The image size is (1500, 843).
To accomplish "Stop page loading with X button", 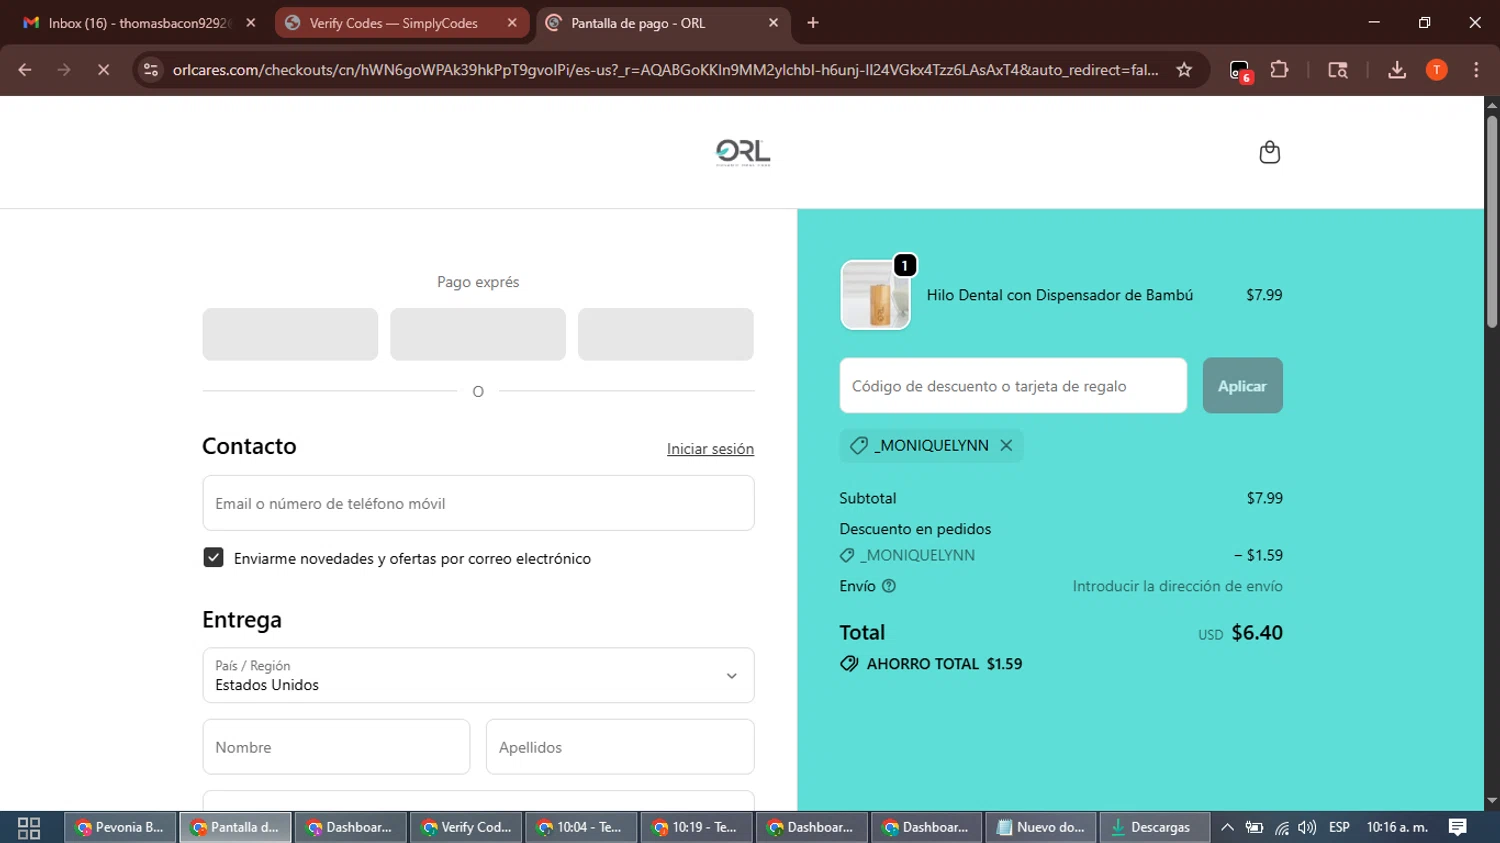I will coord(103,70).
